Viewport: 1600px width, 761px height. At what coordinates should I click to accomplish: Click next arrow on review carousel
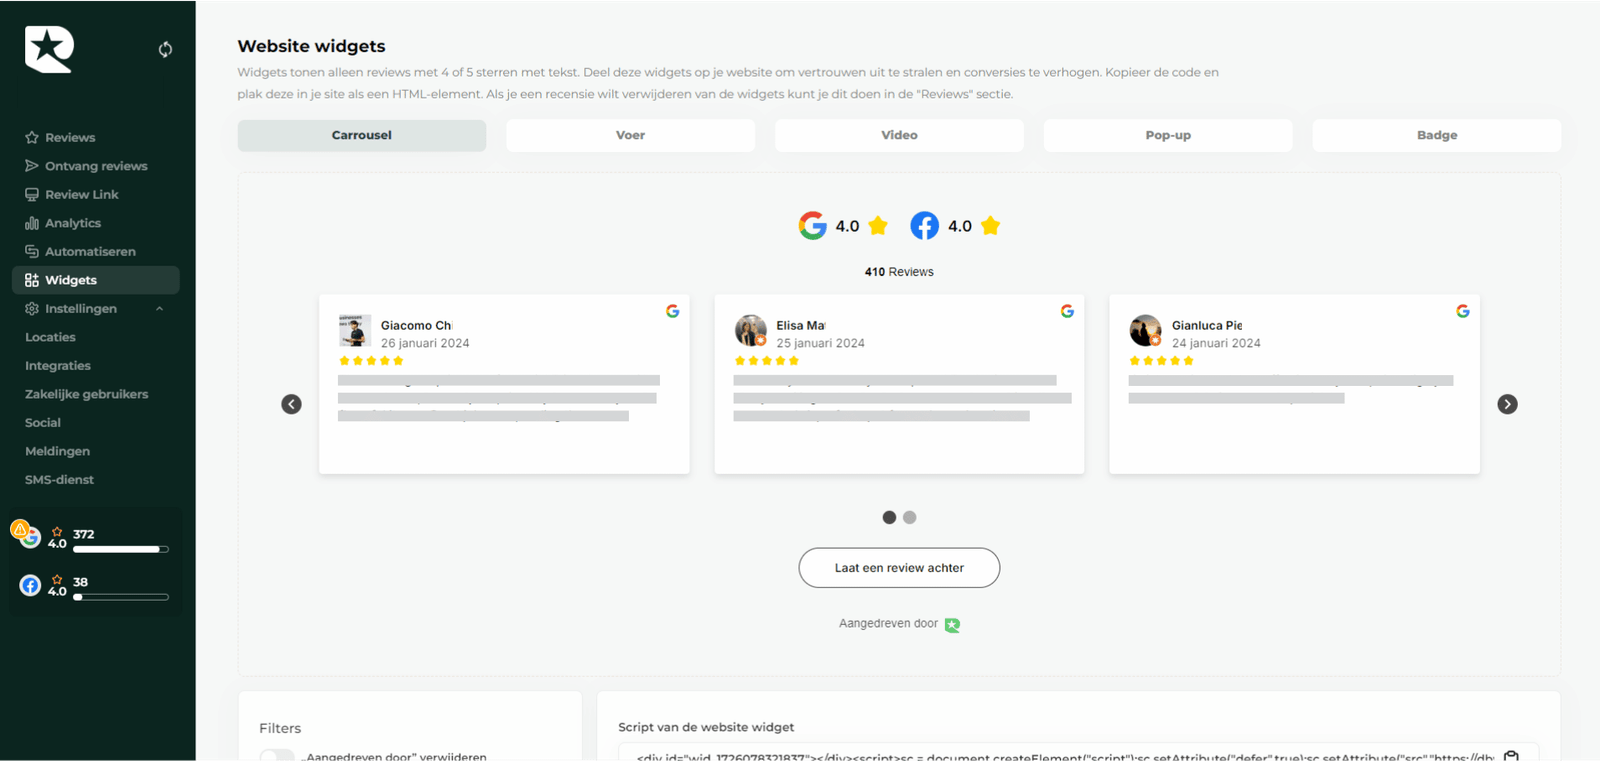(x=1507, y=404)
